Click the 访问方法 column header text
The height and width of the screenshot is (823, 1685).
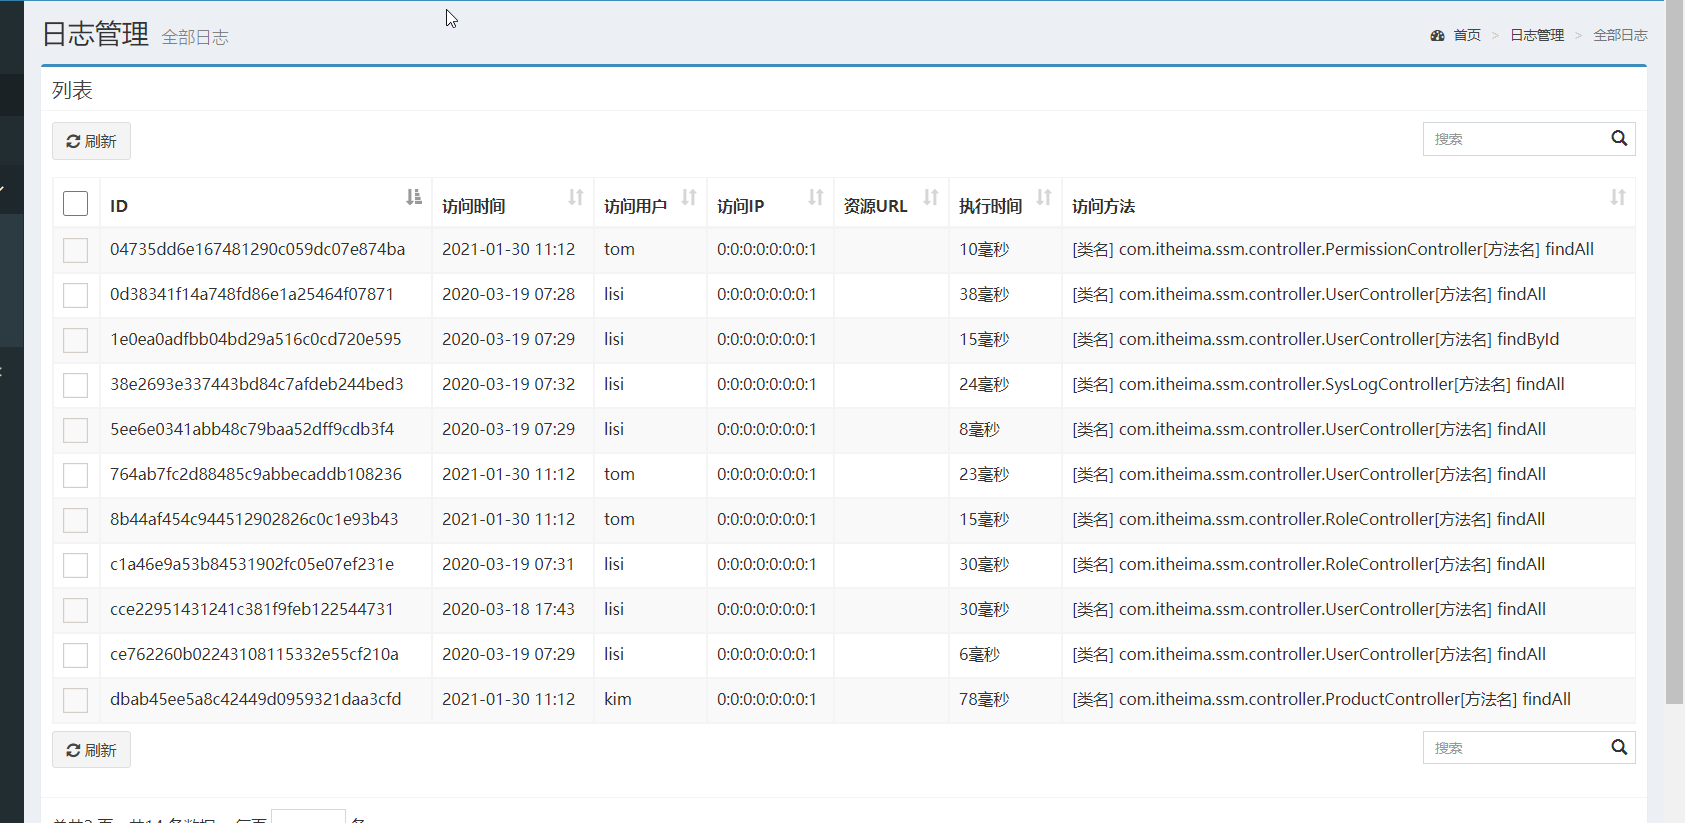pyautogui.click(x=1103, y=206)
